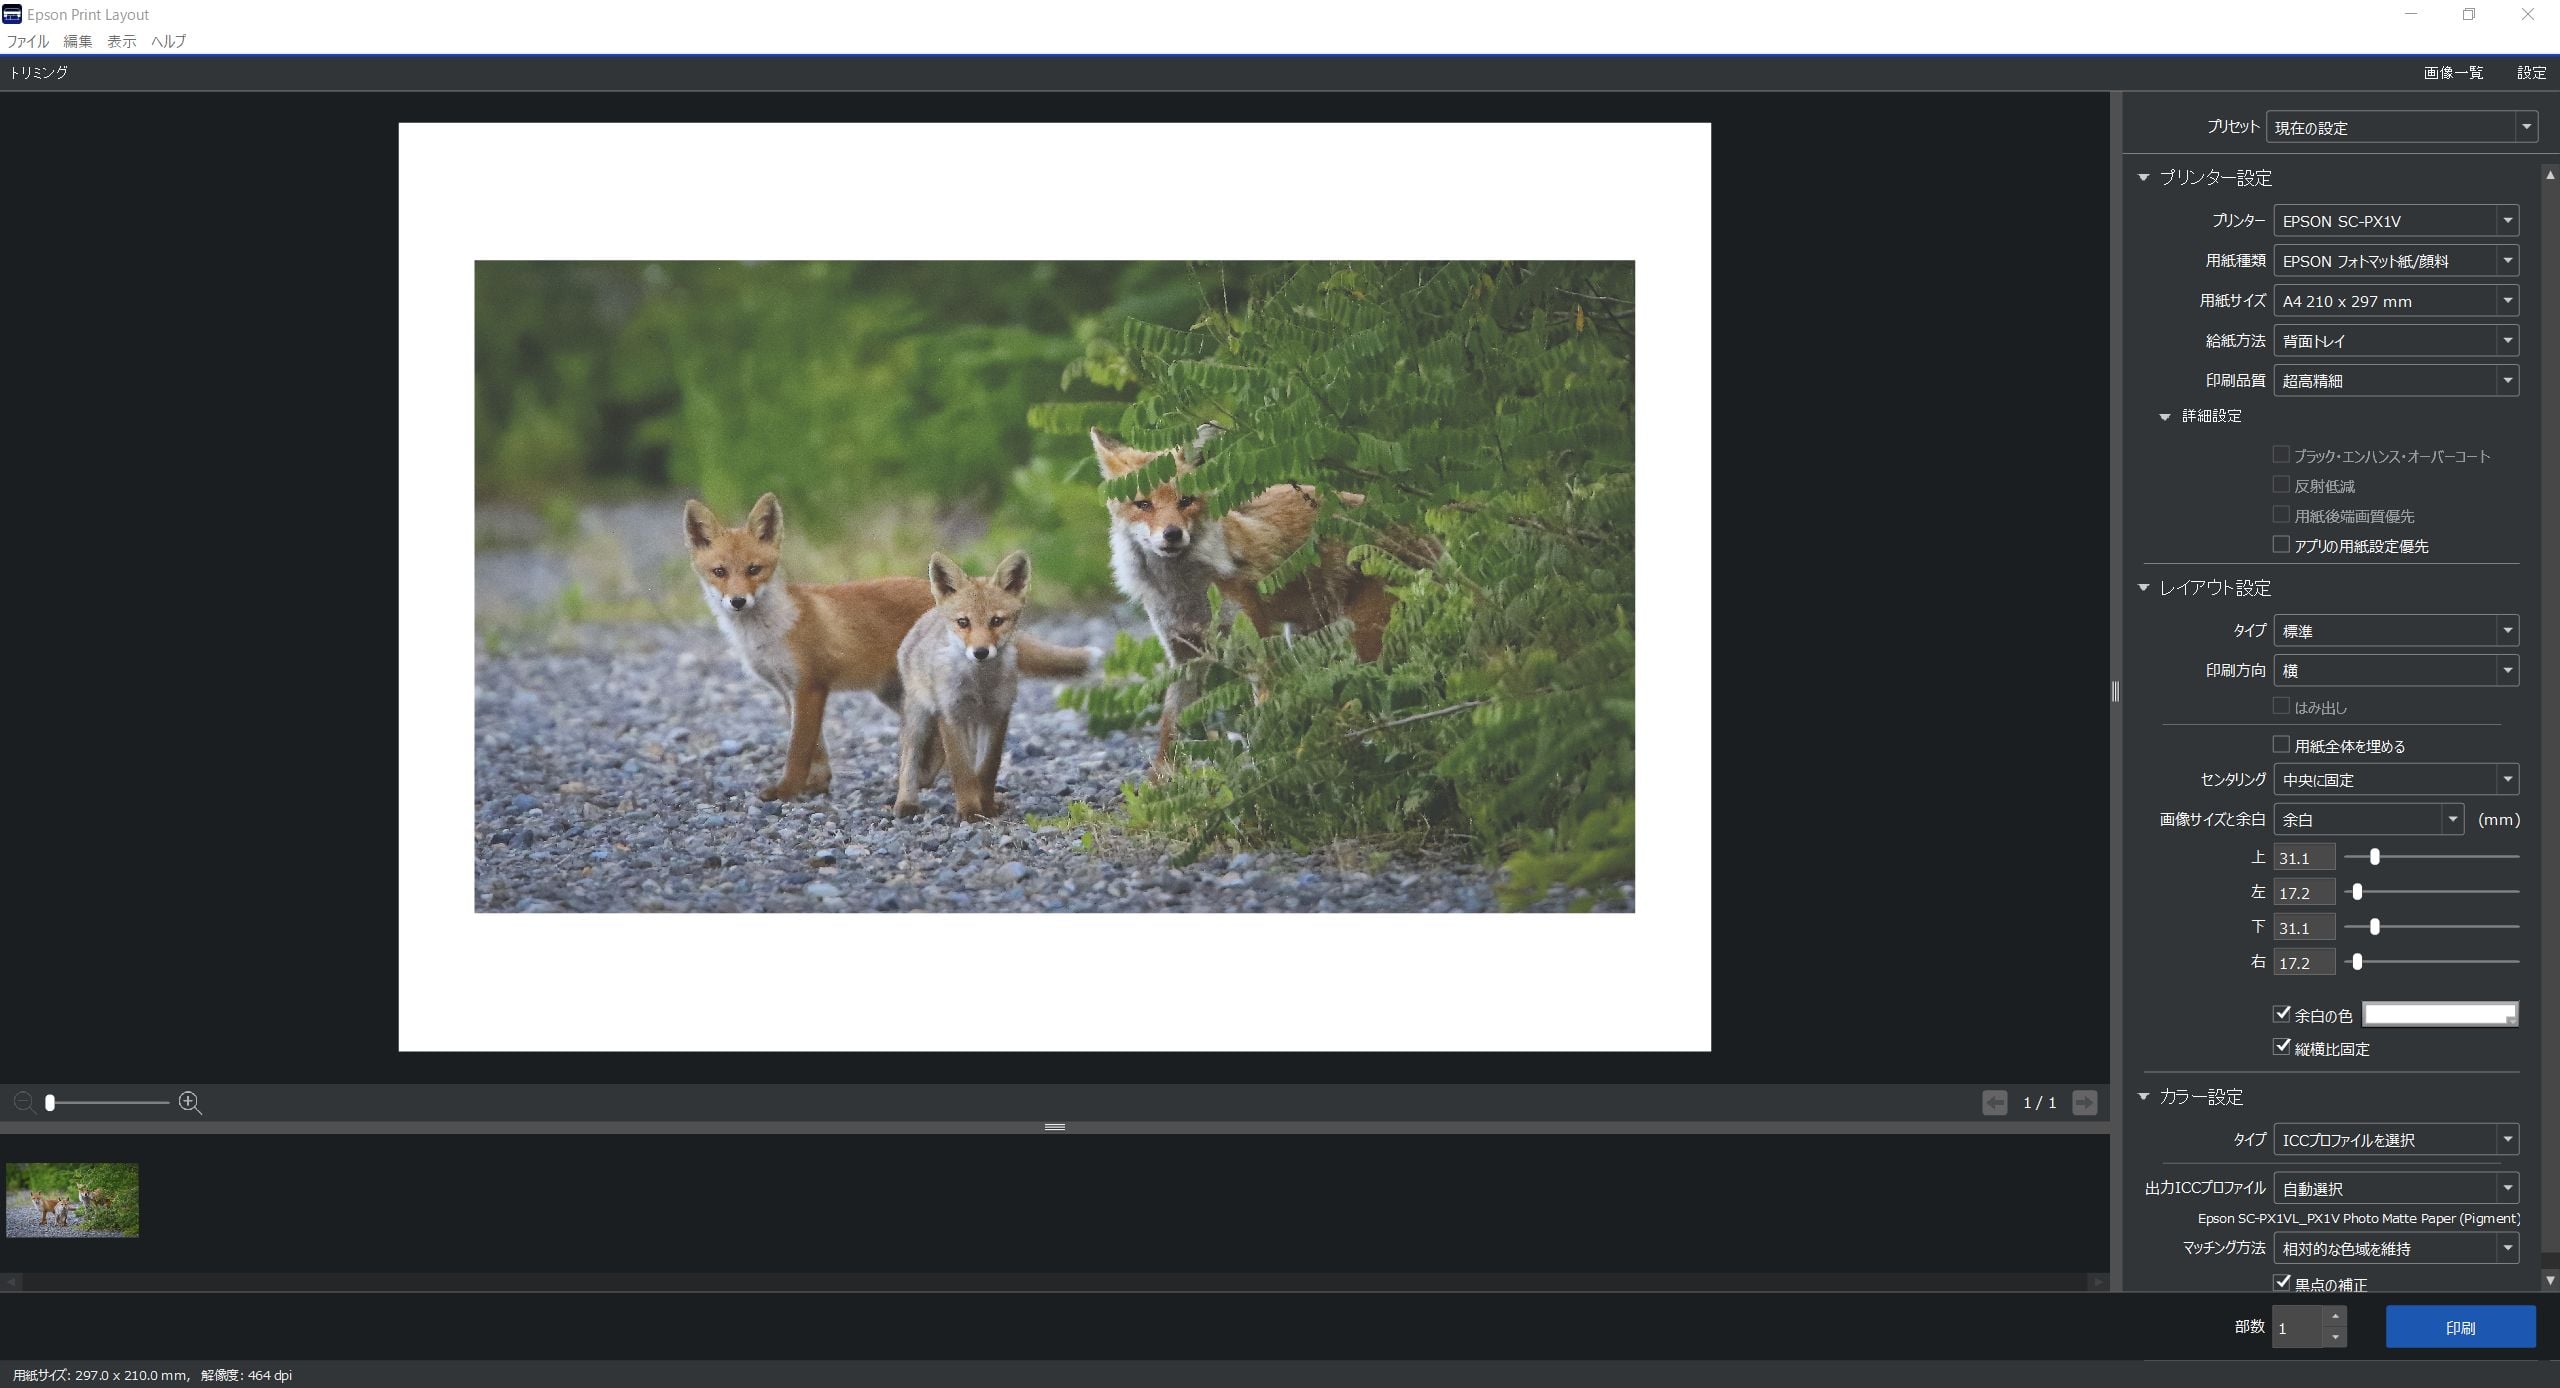Click thumbnail strip left scroll arrow

10,1281
